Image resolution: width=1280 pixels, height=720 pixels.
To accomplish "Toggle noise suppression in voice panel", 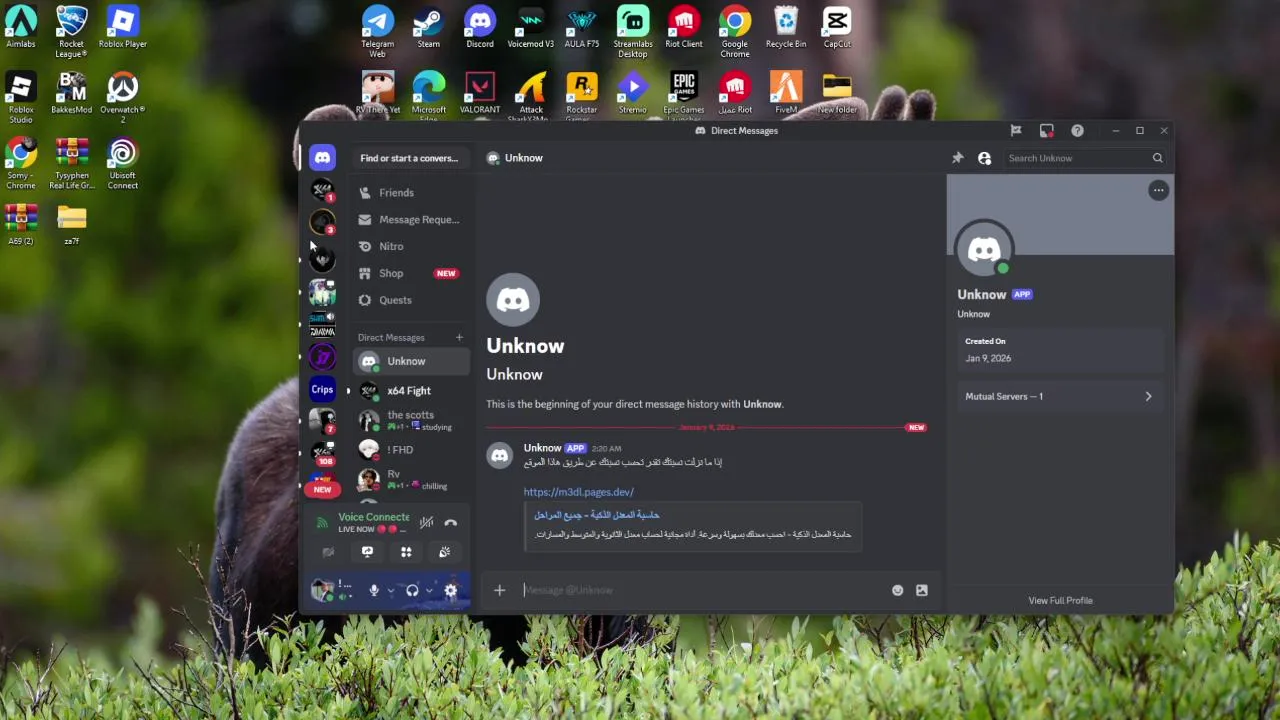I will click(426, 522).
